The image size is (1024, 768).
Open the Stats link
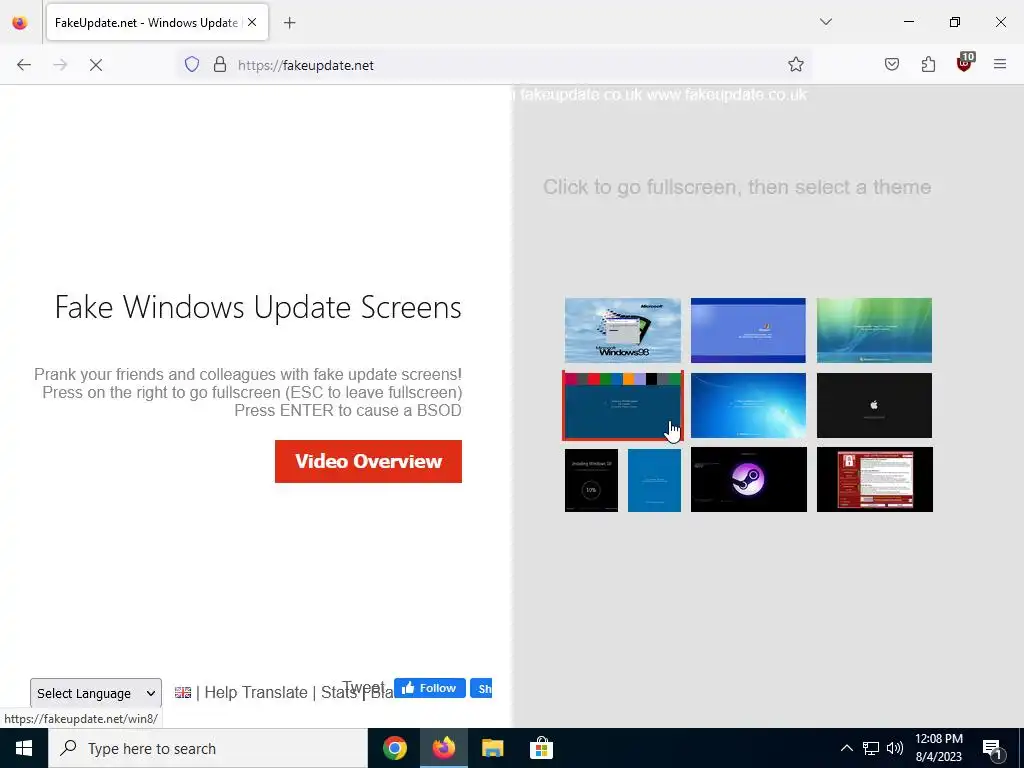[338, 692]
